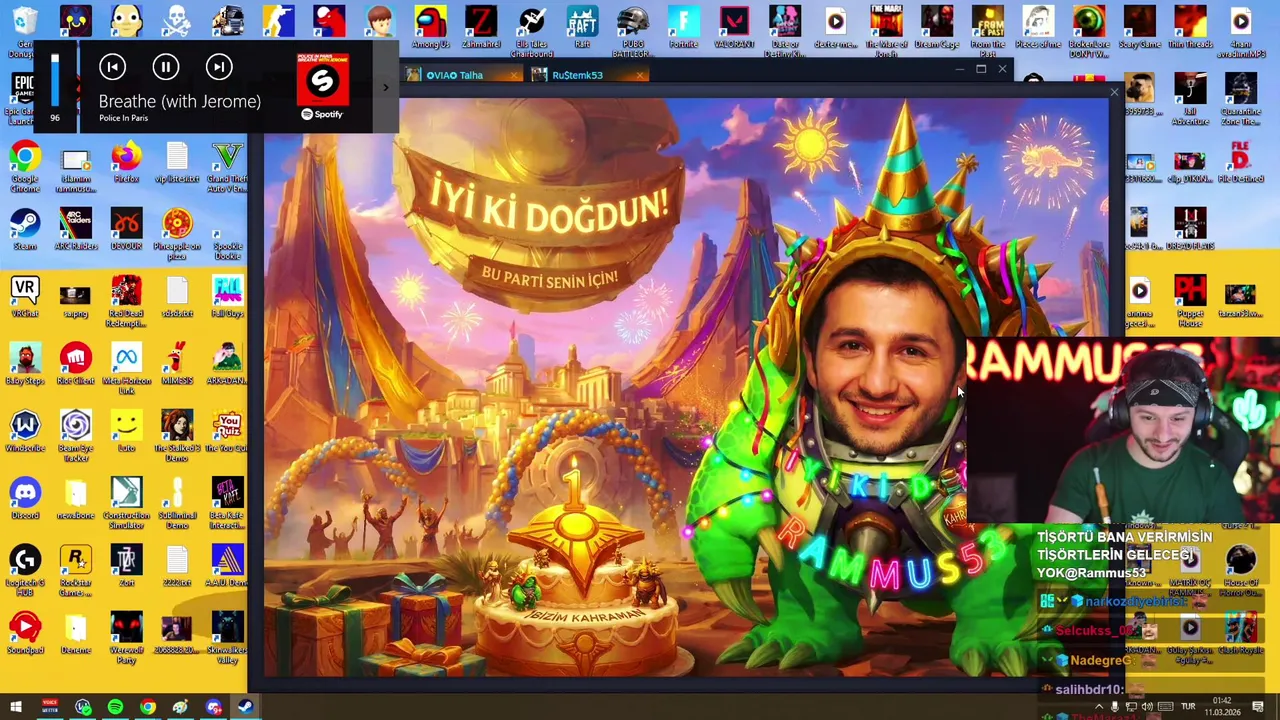Open ARC Raiders desktop shortcut
Screen dimensions: 1280x720
tap(75, 230)
